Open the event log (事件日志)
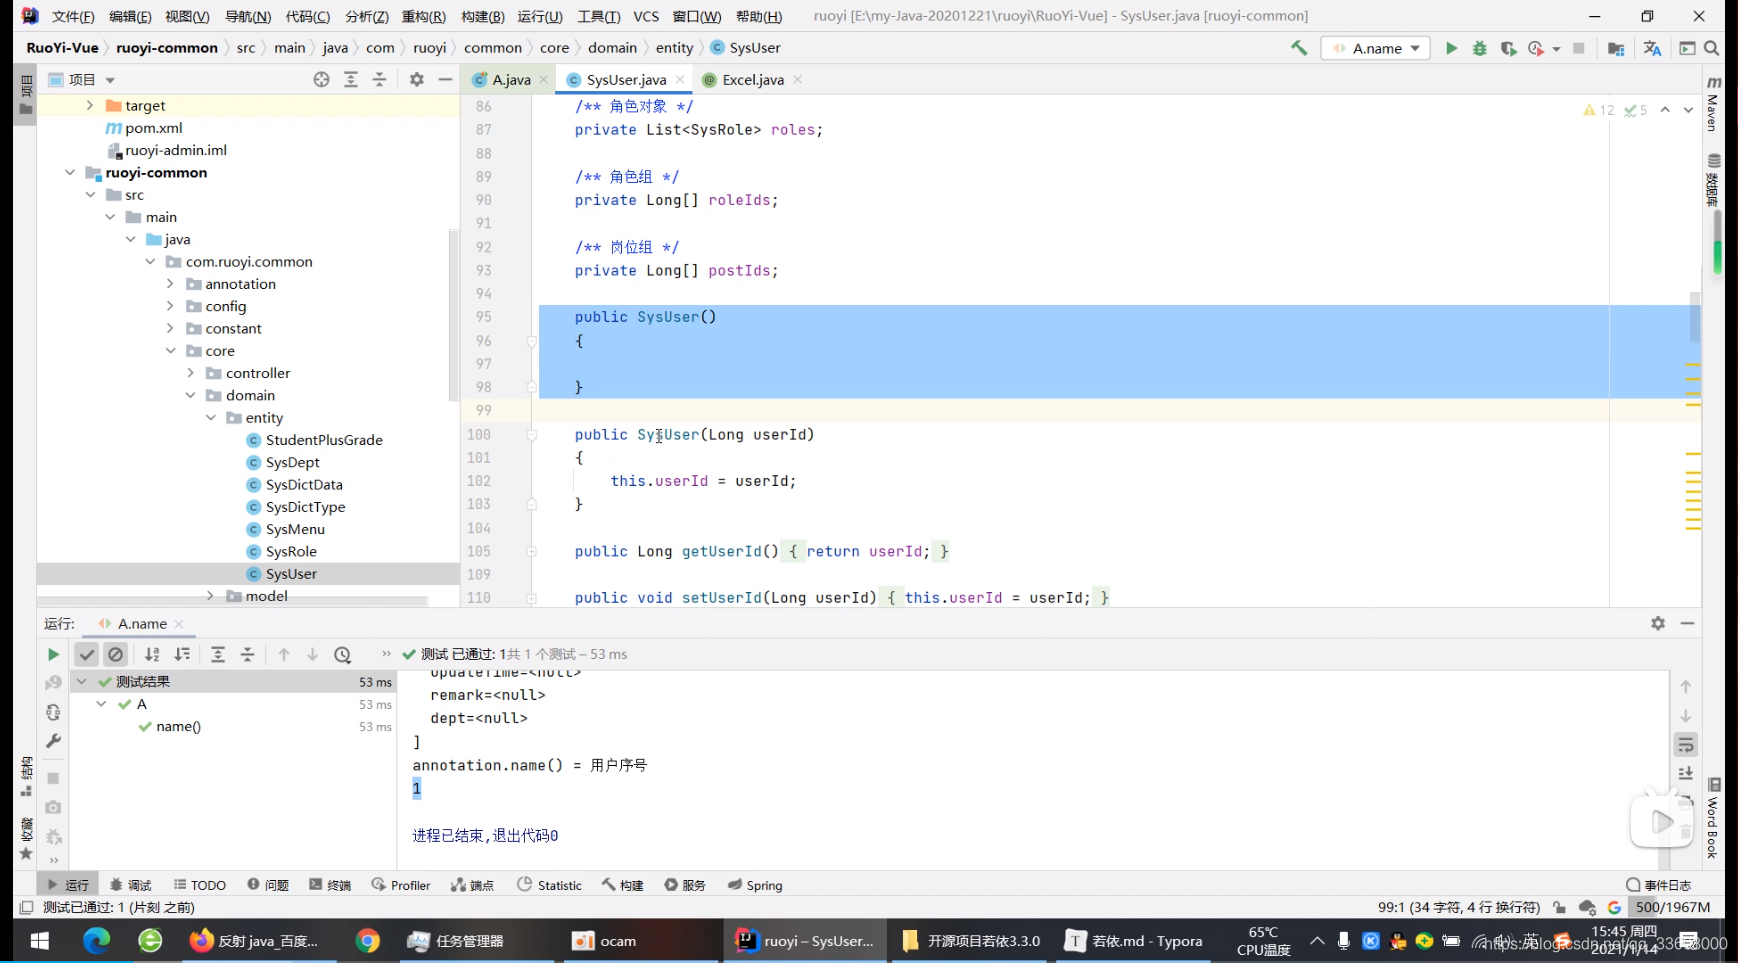Image resolution: width=1738 pixels, height=963 pixels. click(1658, 885)
